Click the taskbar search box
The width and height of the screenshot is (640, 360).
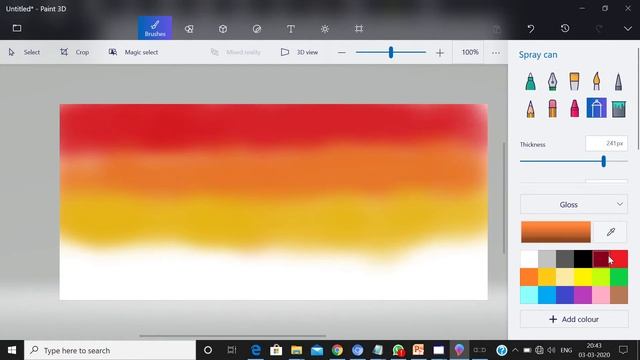point(110,350)
